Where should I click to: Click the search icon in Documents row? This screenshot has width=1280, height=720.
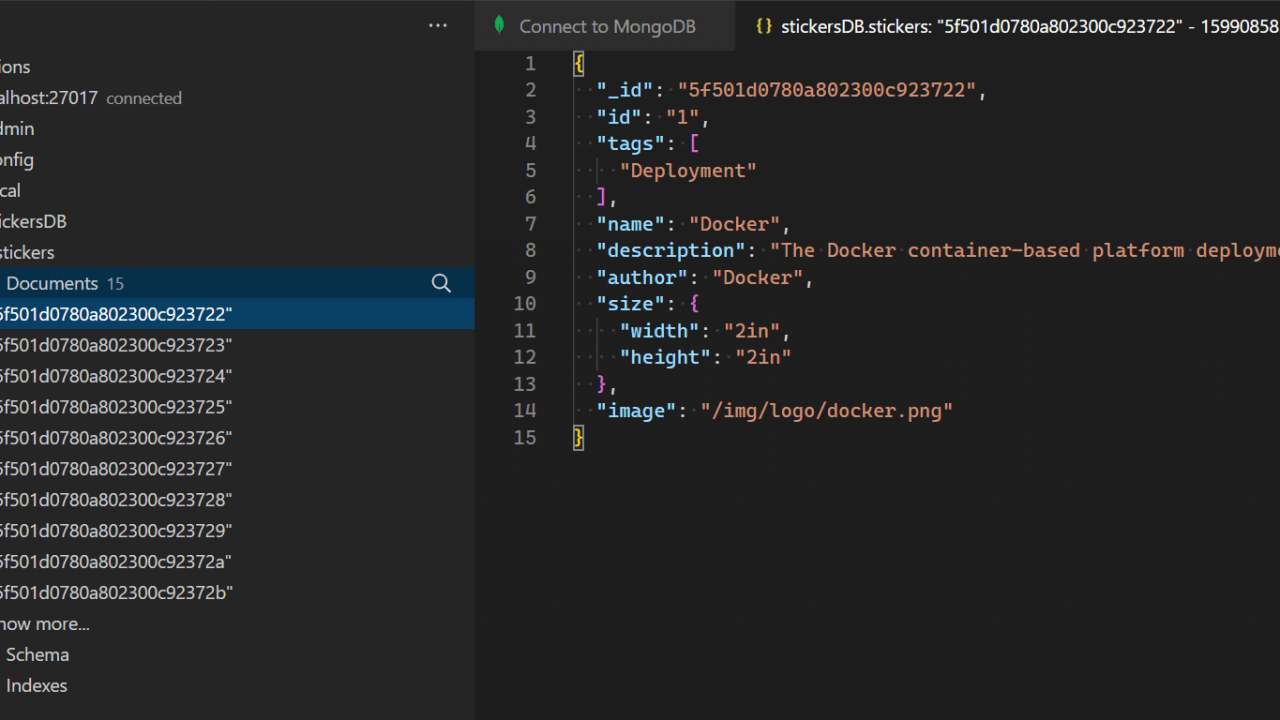[x=441, y=284]
